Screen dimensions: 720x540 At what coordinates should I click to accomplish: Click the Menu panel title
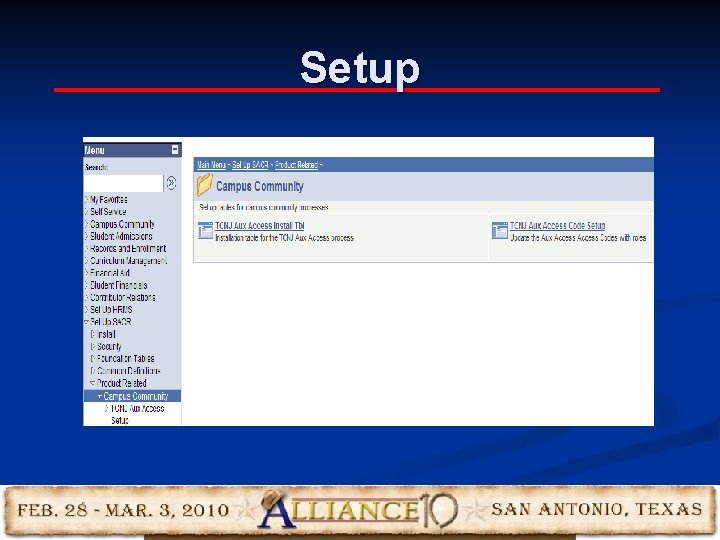[95, 150]
